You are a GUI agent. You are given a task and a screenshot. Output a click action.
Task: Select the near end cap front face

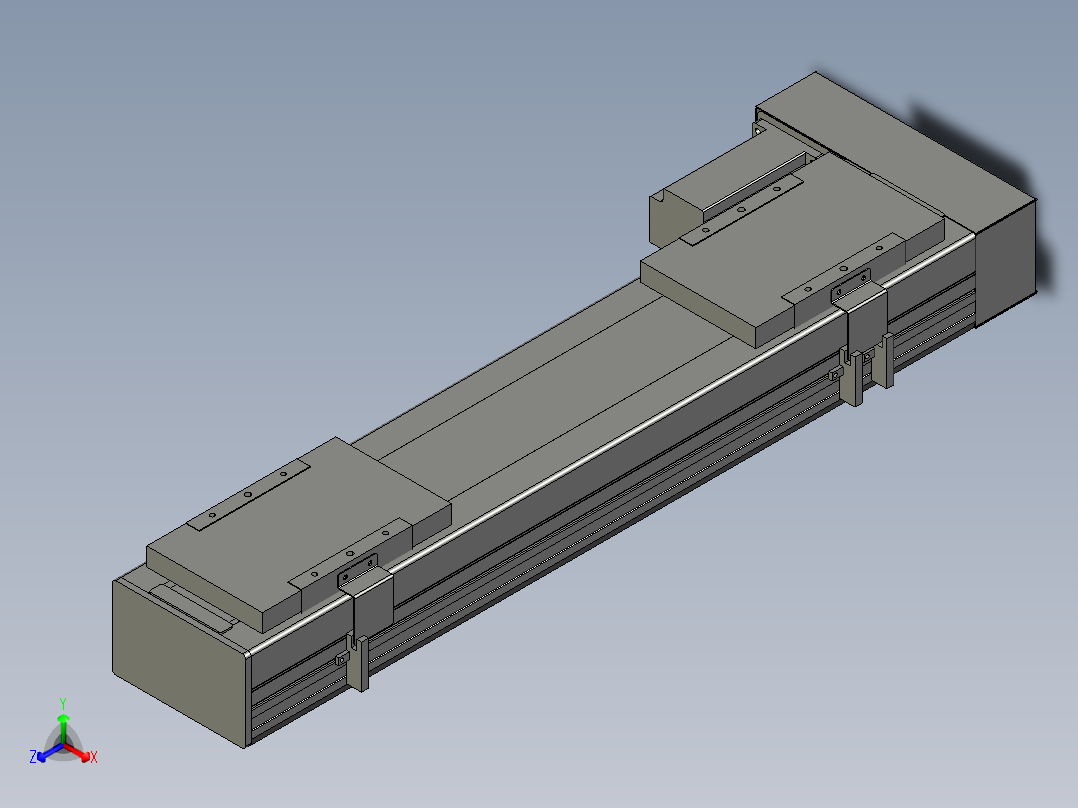(x=180, y=664)
